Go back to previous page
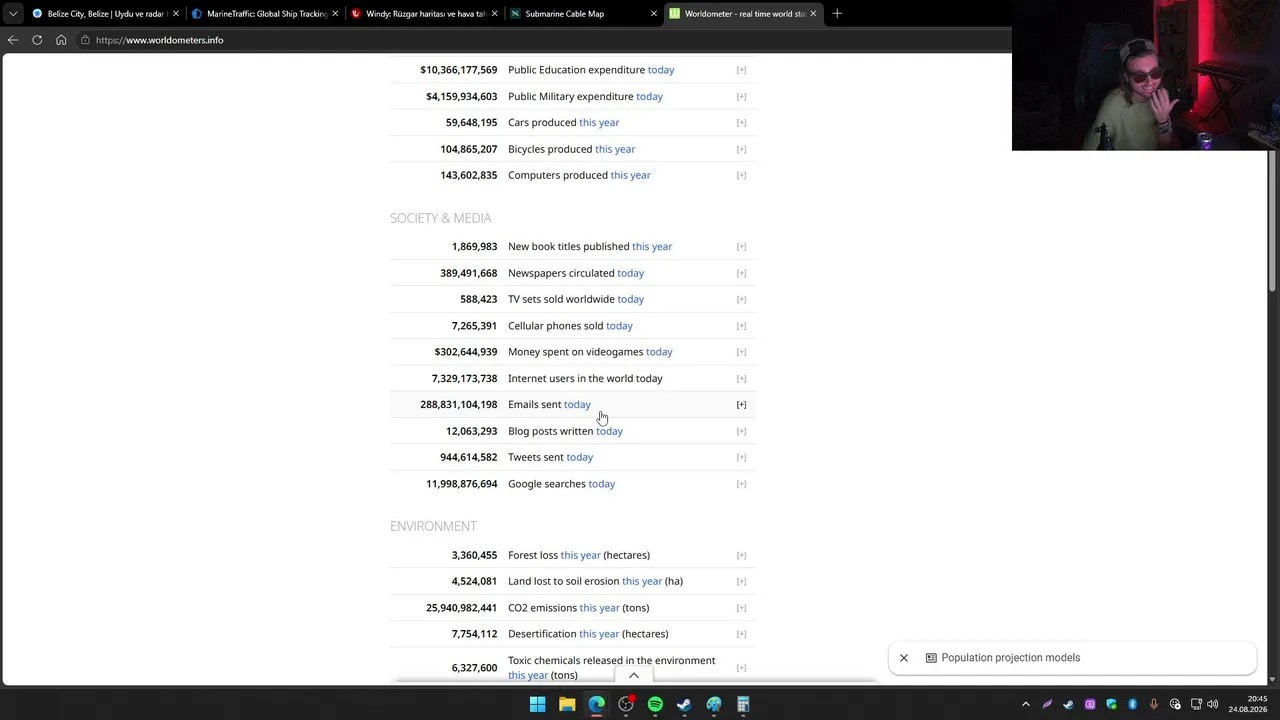1280x720 pixels. coord(13,40)
